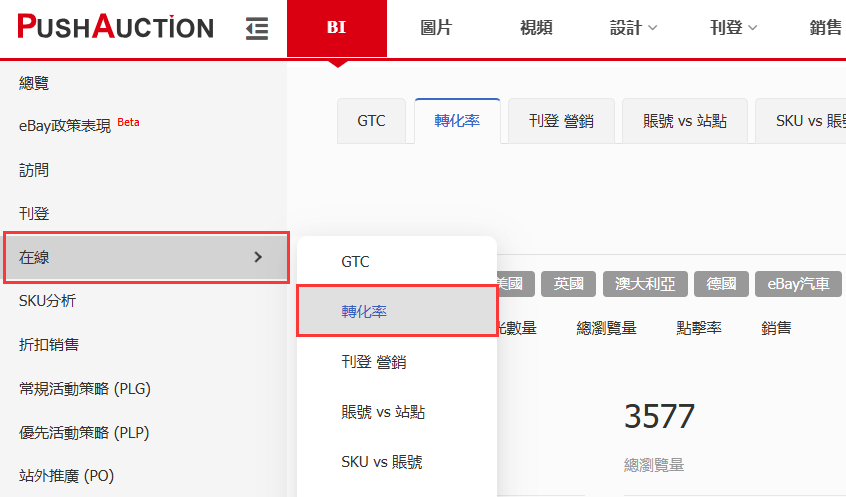The height and width of the screenshot is (497, 846).
Task: Collapse the sidebar with the menu fold icon
Action: pyautogui.click(x=257, y=28)
